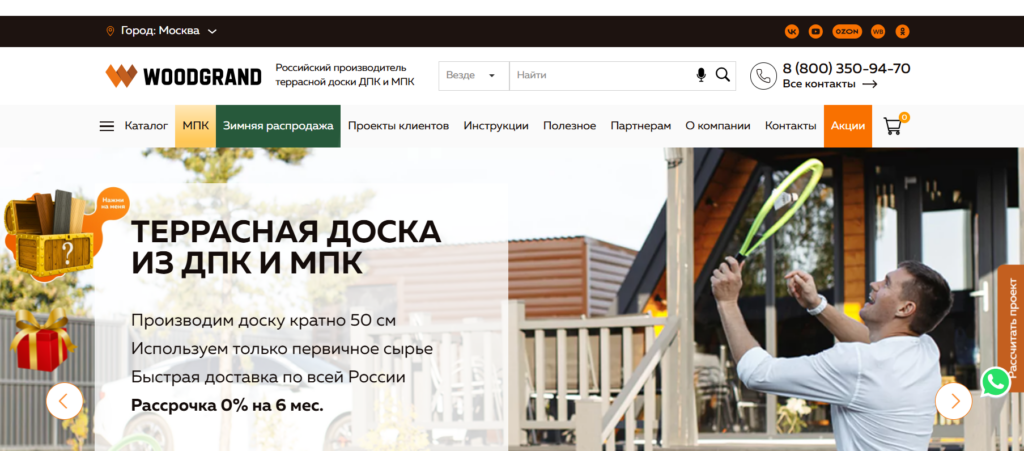Open the VK social network icon

tap(792, 31)
